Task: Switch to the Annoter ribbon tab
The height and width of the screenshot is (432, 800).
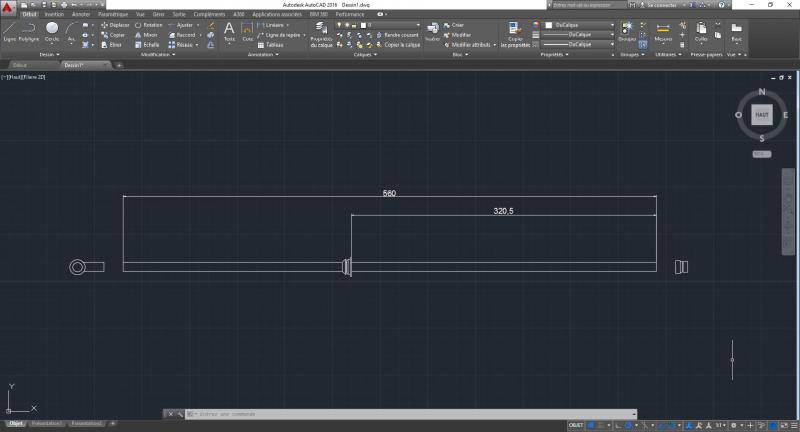Action: click(81, 14)
